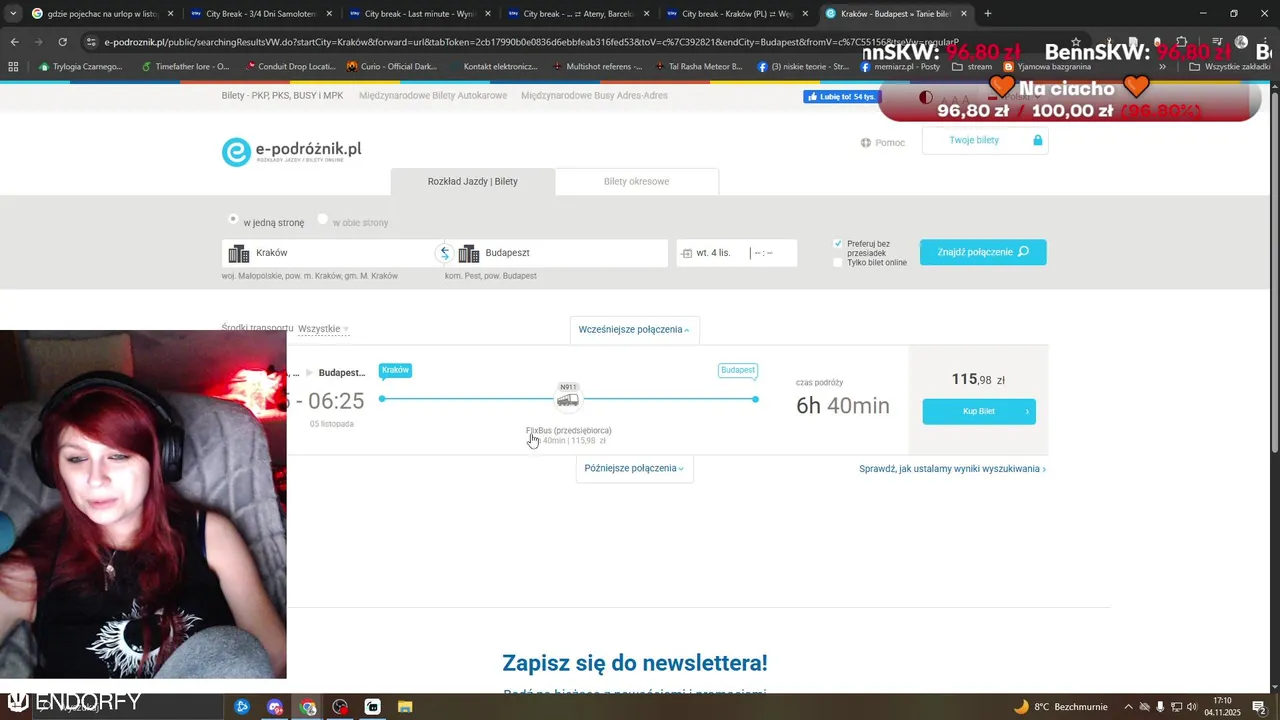Viewport: 1280px width, 720px height.
Task: Swap Kraków and Budapeszt with the swap arrows icon
Action: click(x=445, y=253)
